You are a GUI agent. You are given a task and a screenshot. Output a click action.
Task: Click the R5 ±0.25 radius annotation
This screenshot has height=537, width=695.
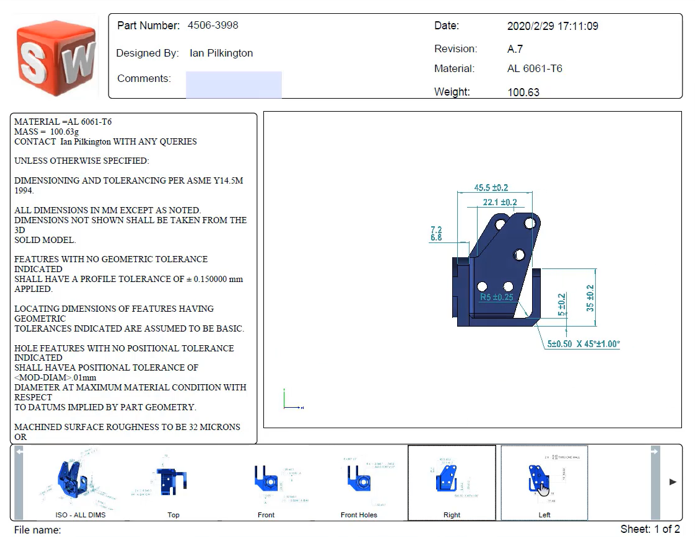496,297
